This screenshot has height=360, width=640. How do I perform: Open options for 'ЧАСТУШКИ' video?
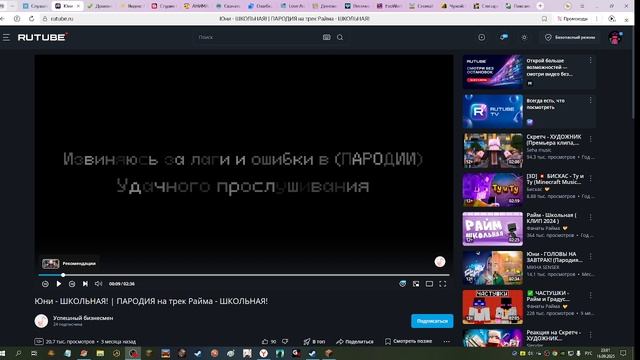click(x=591, y=295)
